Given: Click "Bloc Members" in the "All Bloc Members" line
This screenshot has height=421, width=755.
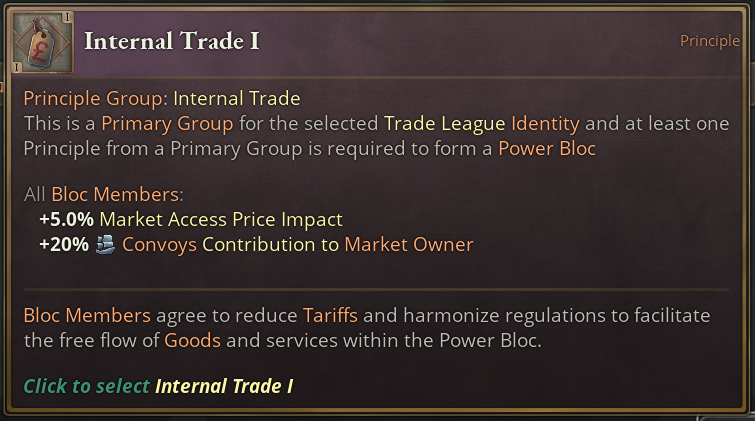Looking at the screenshot, I should [x=117, y=194].
